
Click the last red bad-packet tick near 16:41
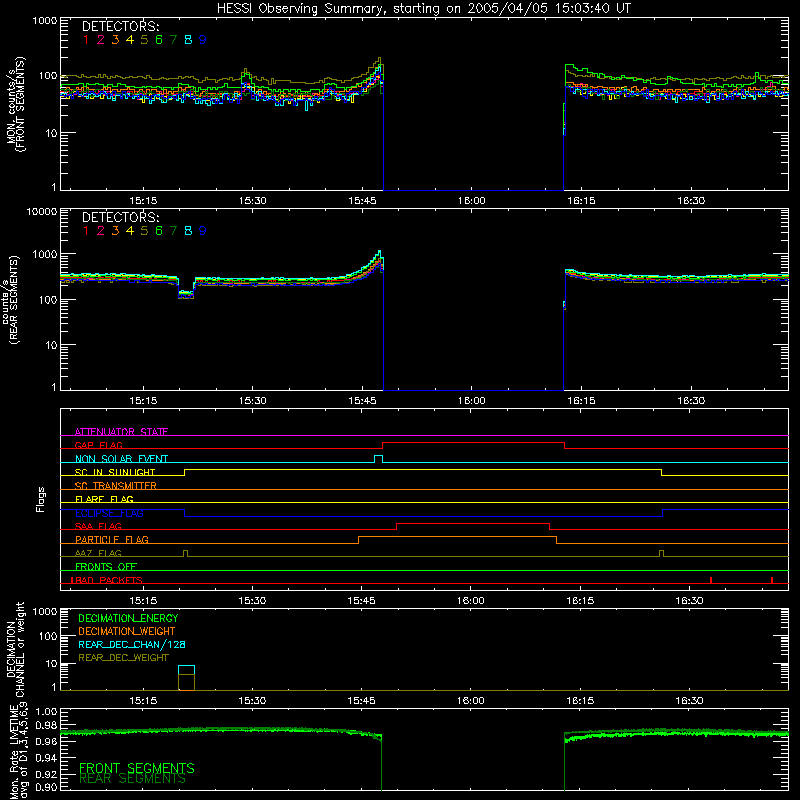[772, 580]
